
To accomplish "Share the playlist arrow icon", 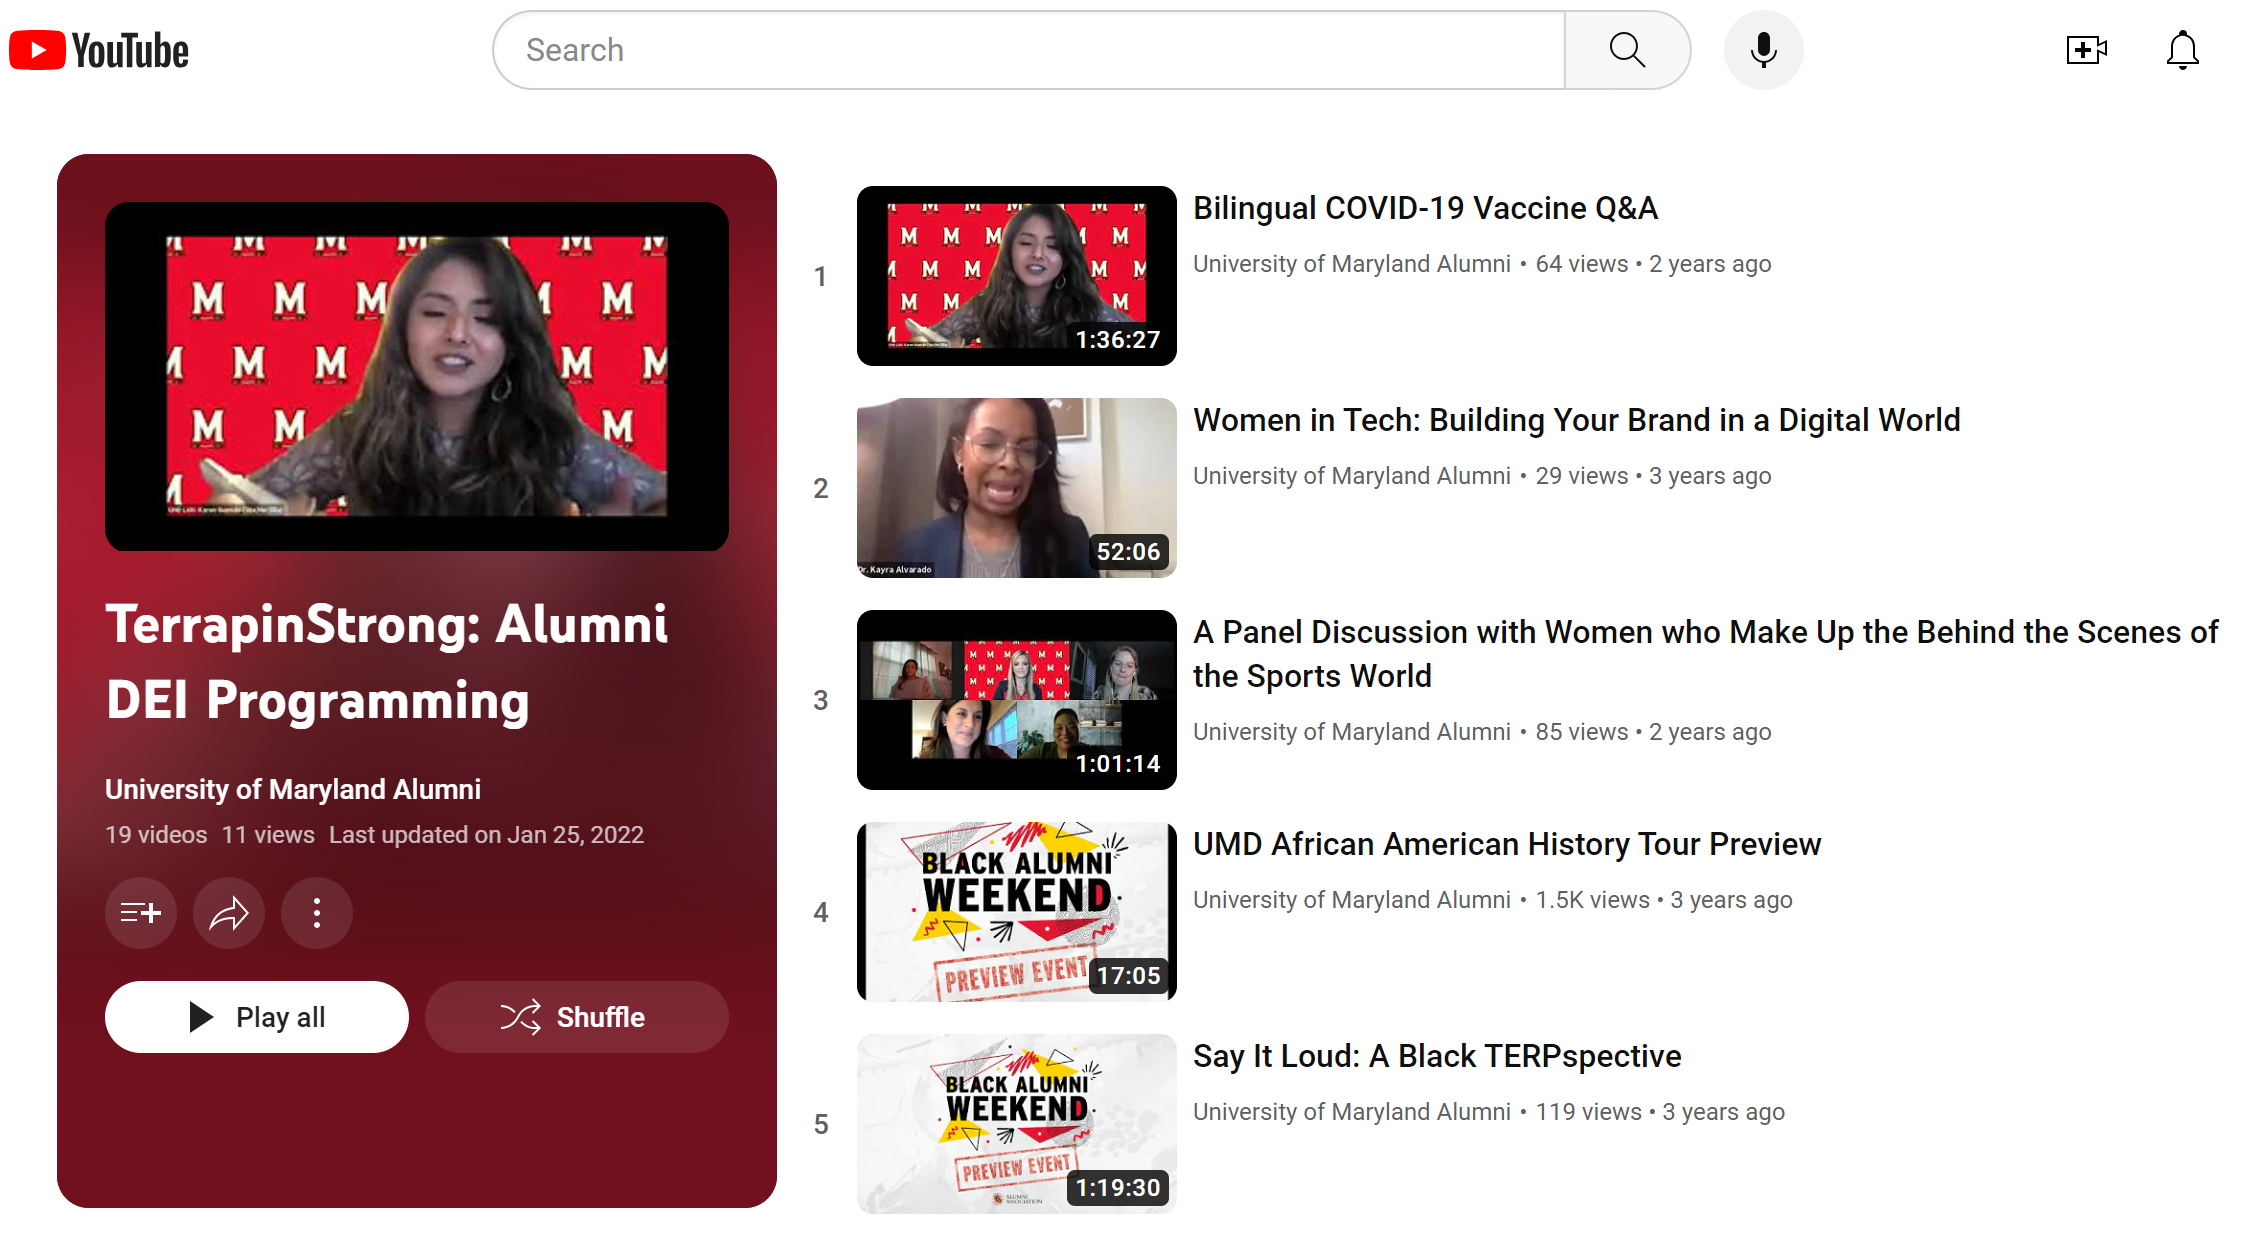I will (x=229, y=912).
